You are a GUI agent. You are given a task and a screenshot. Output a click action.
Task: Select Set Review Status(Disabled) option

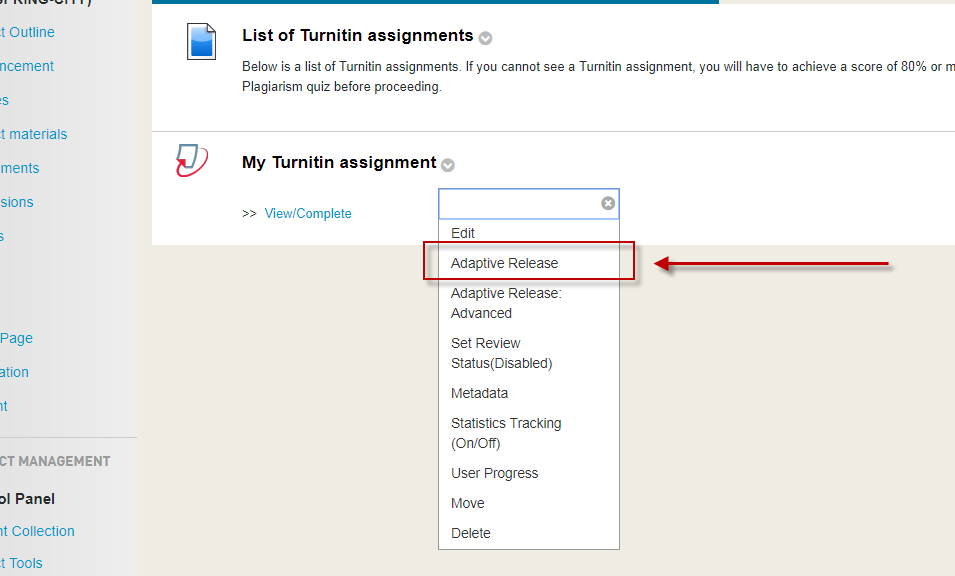501,353
